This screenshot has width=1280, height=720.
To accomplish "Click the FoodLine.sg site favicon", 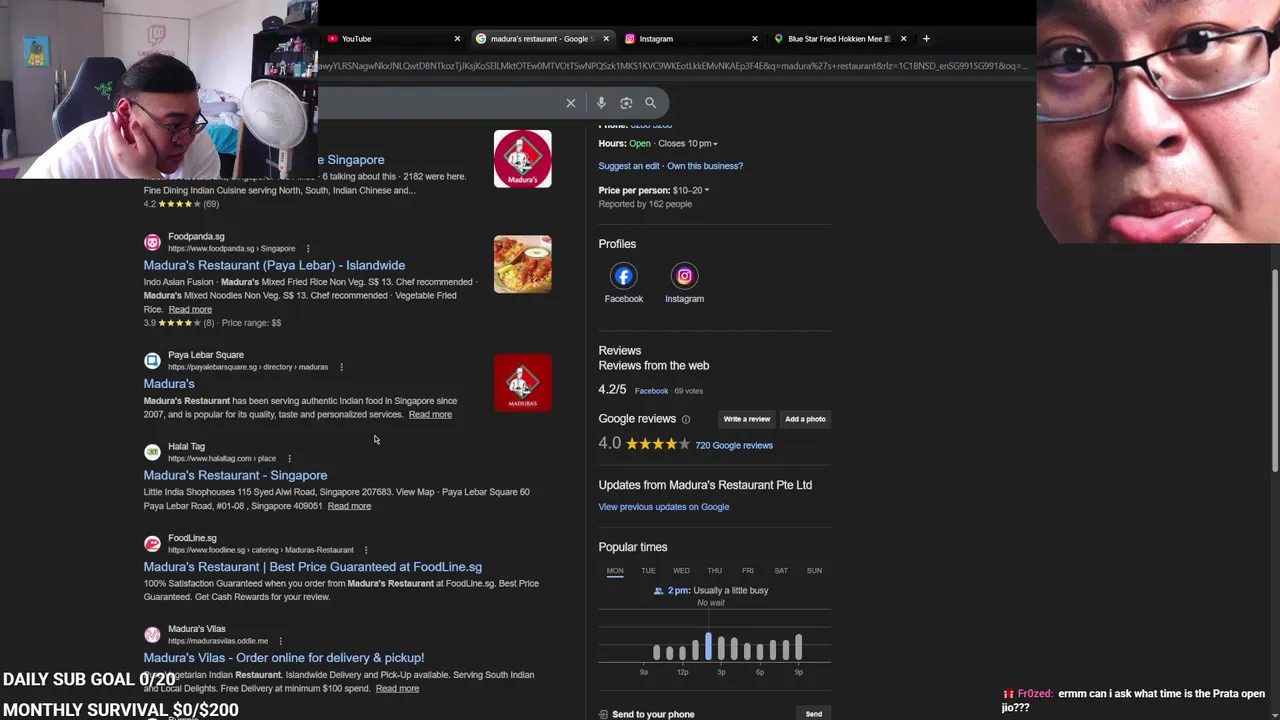I will pyautogui.click(x=152, y=543).
